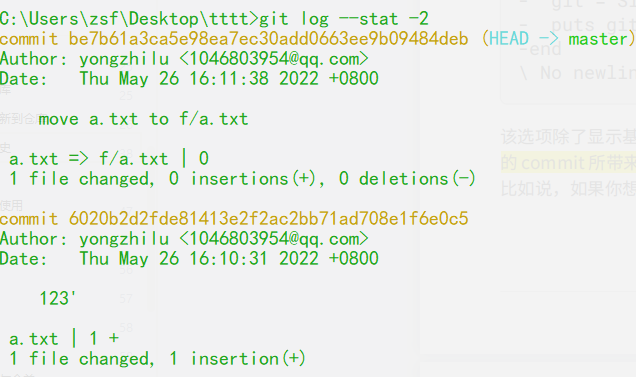Click the commit hash starting with be7b61a3
The height and width of the screenshot is (377, 636).
pyautogui.click(x=268, y=39)
